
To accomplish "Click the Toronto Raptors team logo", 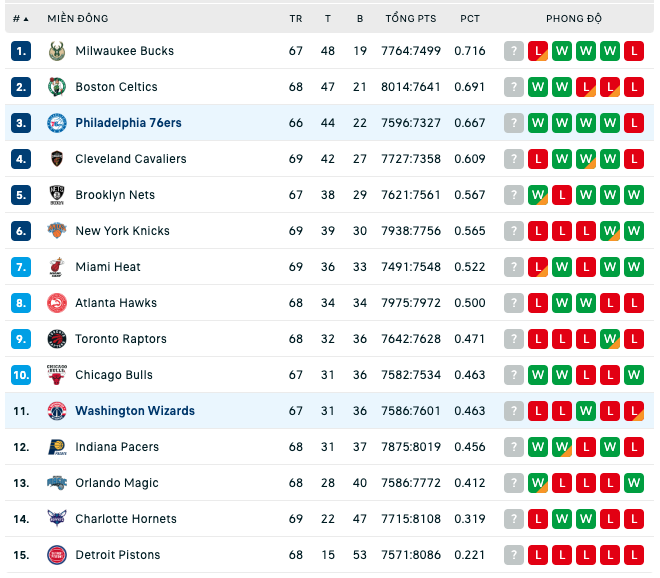I will [57, 339].
